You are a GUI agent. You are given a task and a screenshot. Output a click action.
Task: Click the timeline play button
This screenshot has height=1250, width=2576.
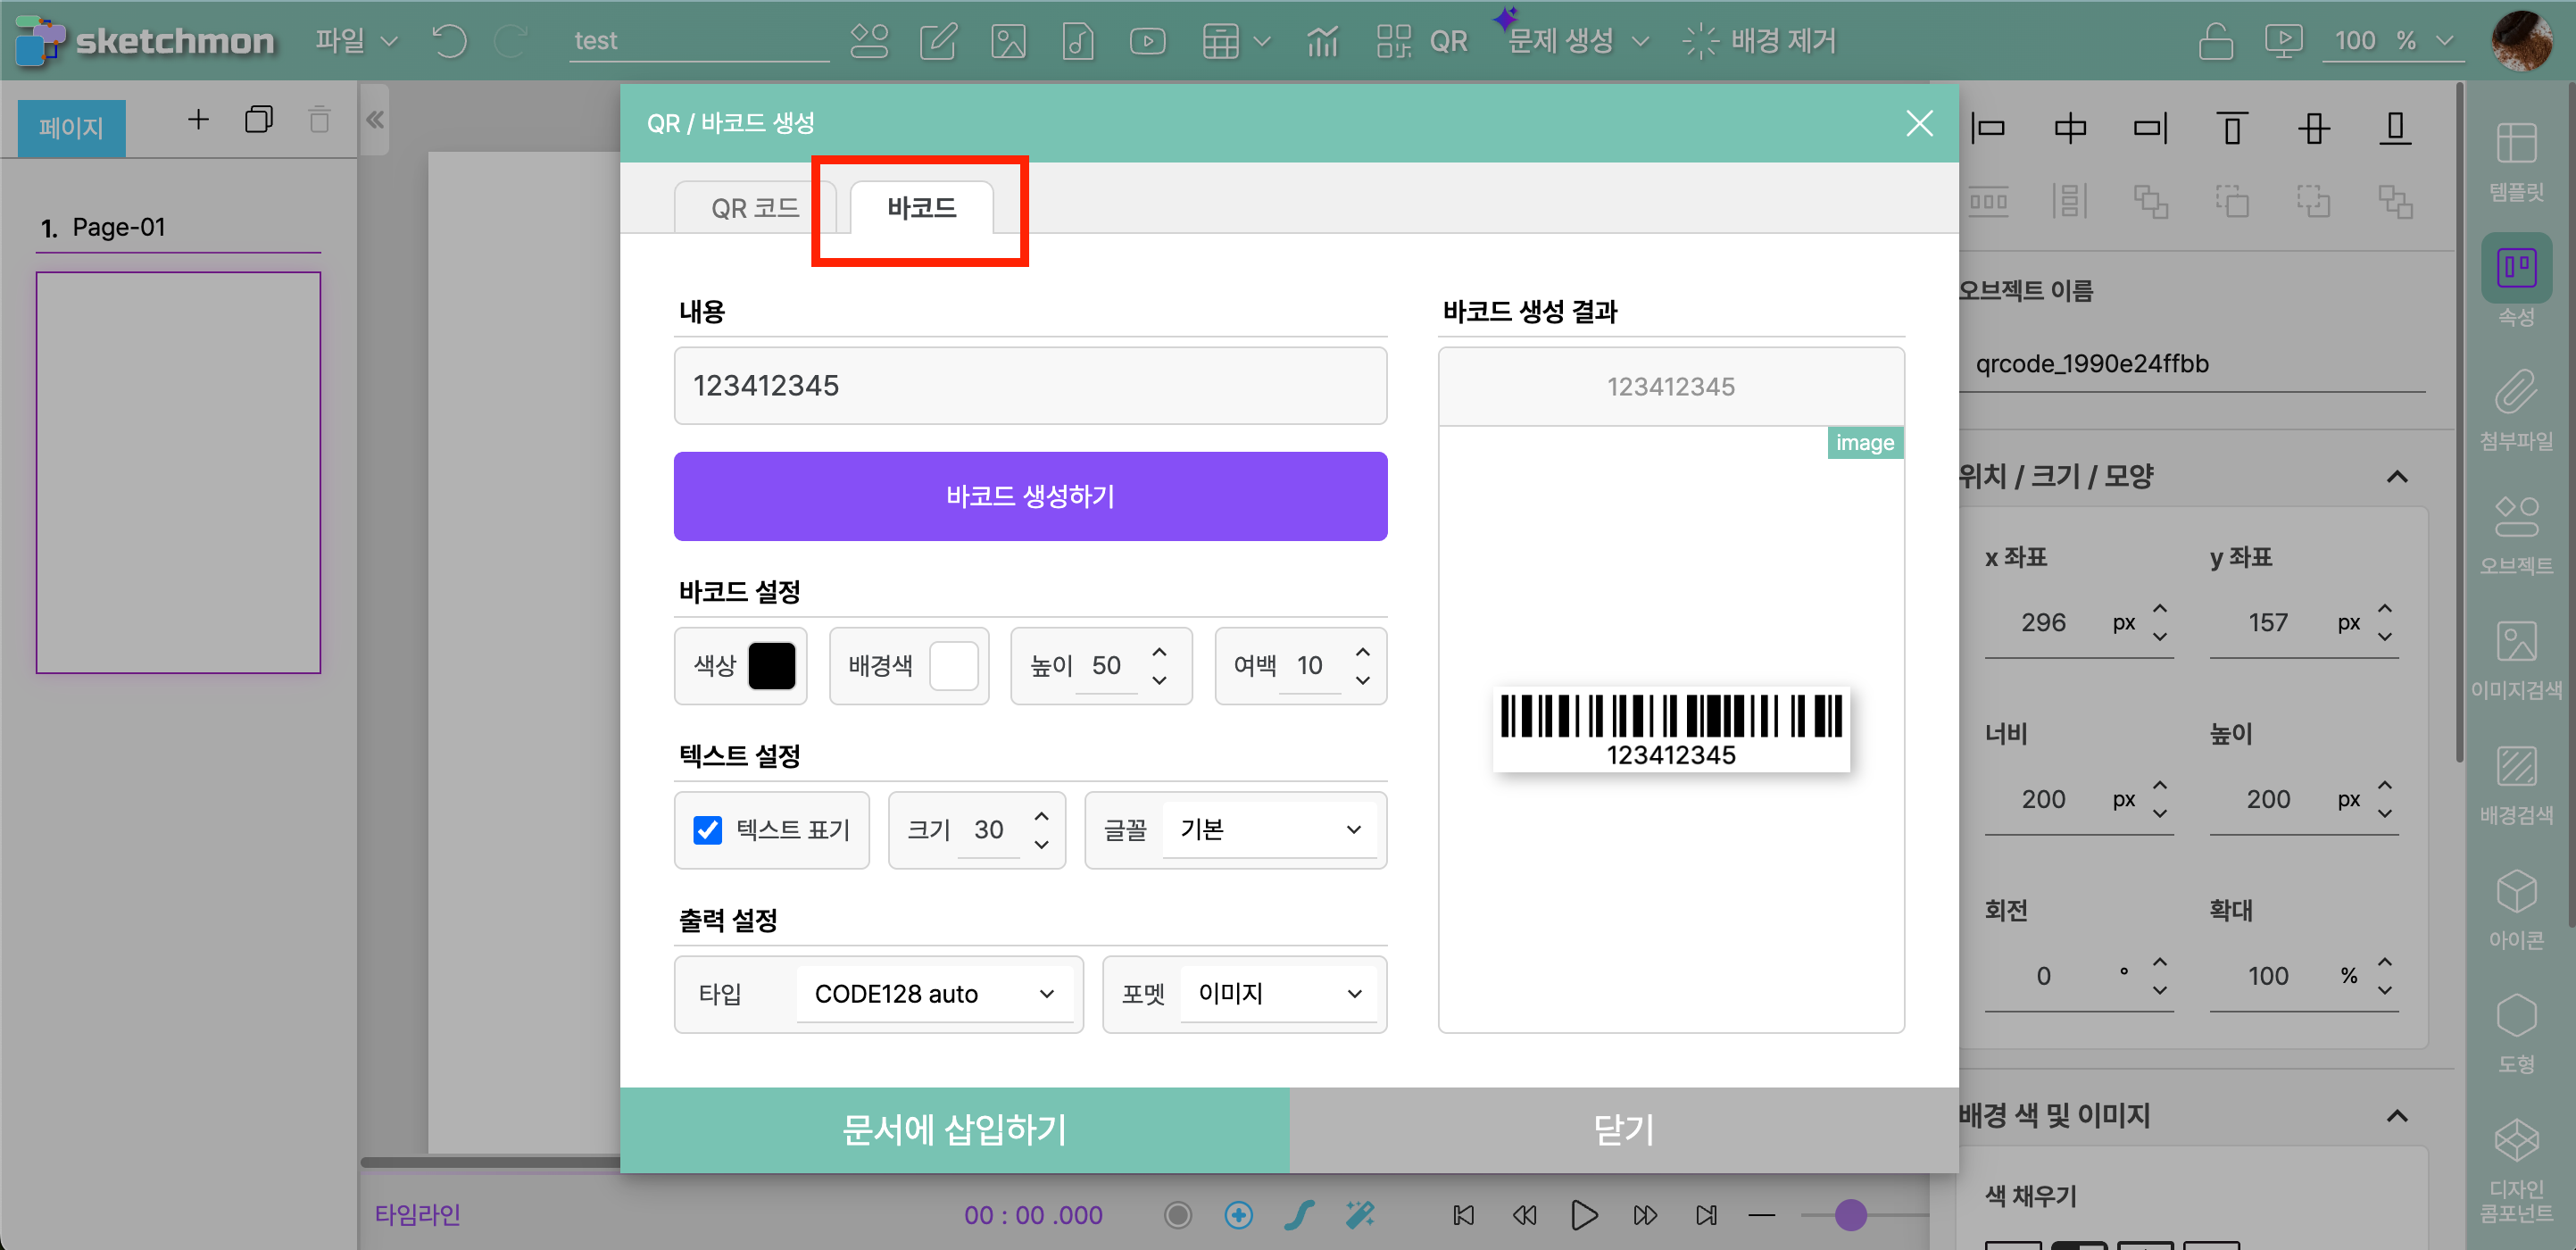pyautogui.click(x=1584, y=1215)
